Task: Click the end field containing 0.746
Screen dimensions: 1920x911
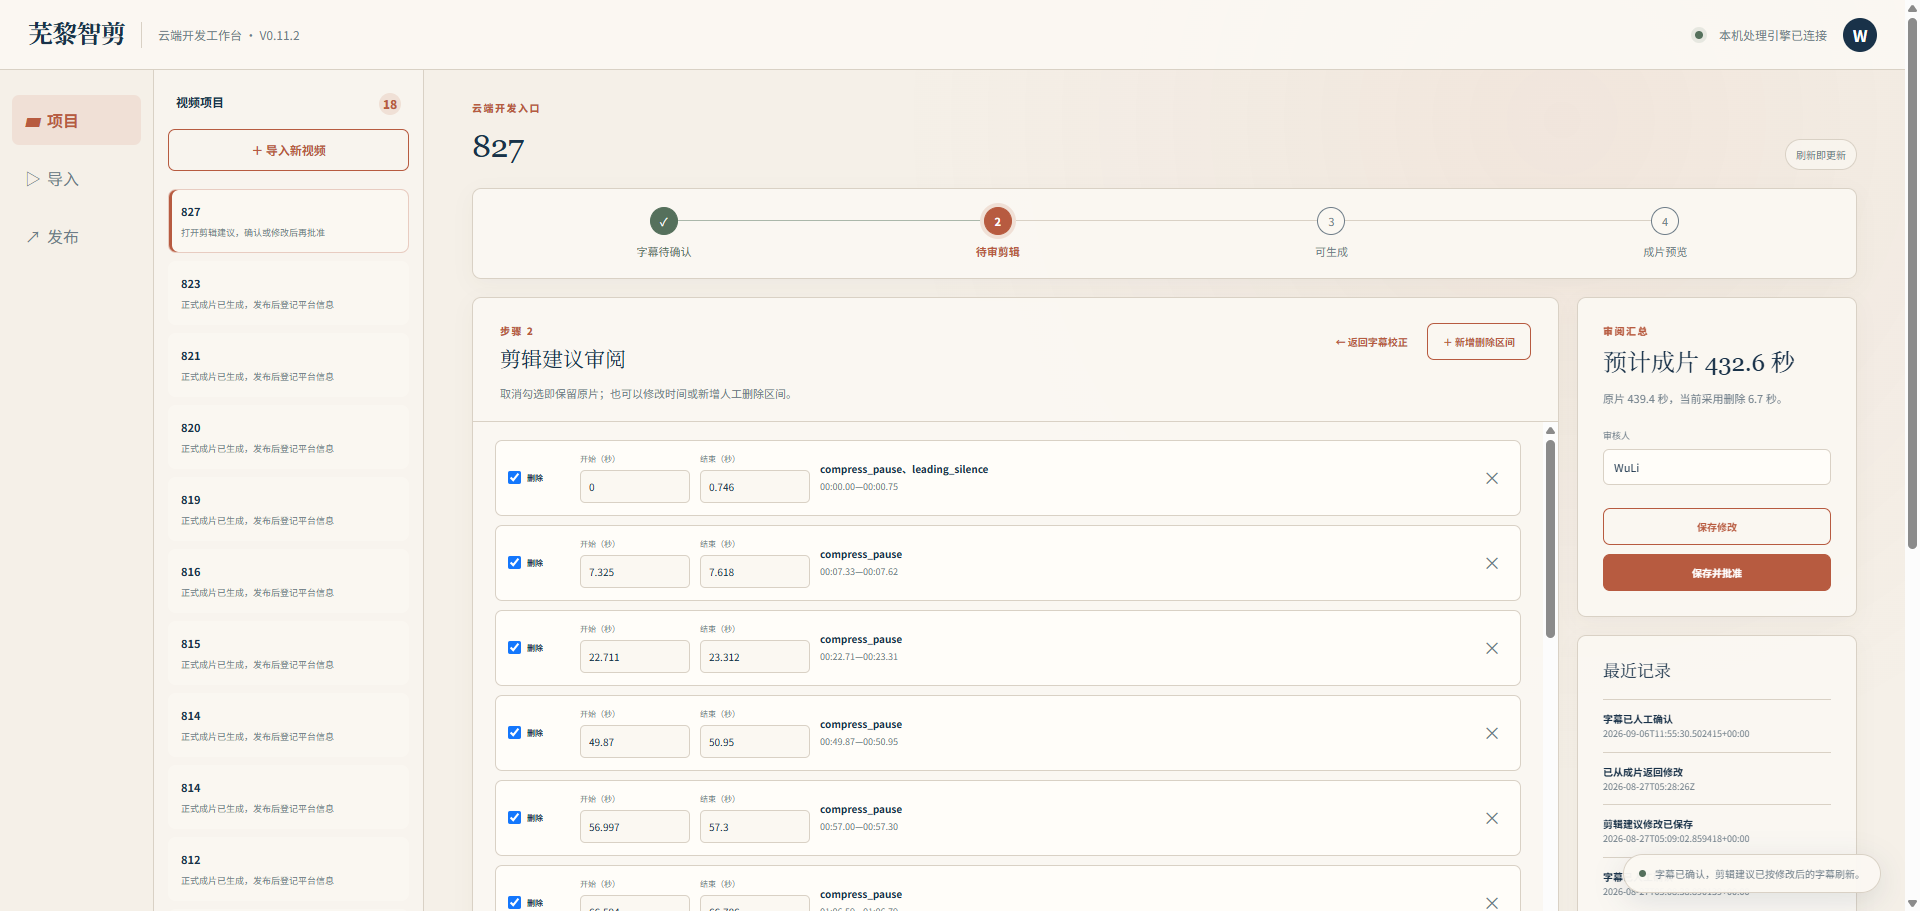Action: tap(754, 487)
